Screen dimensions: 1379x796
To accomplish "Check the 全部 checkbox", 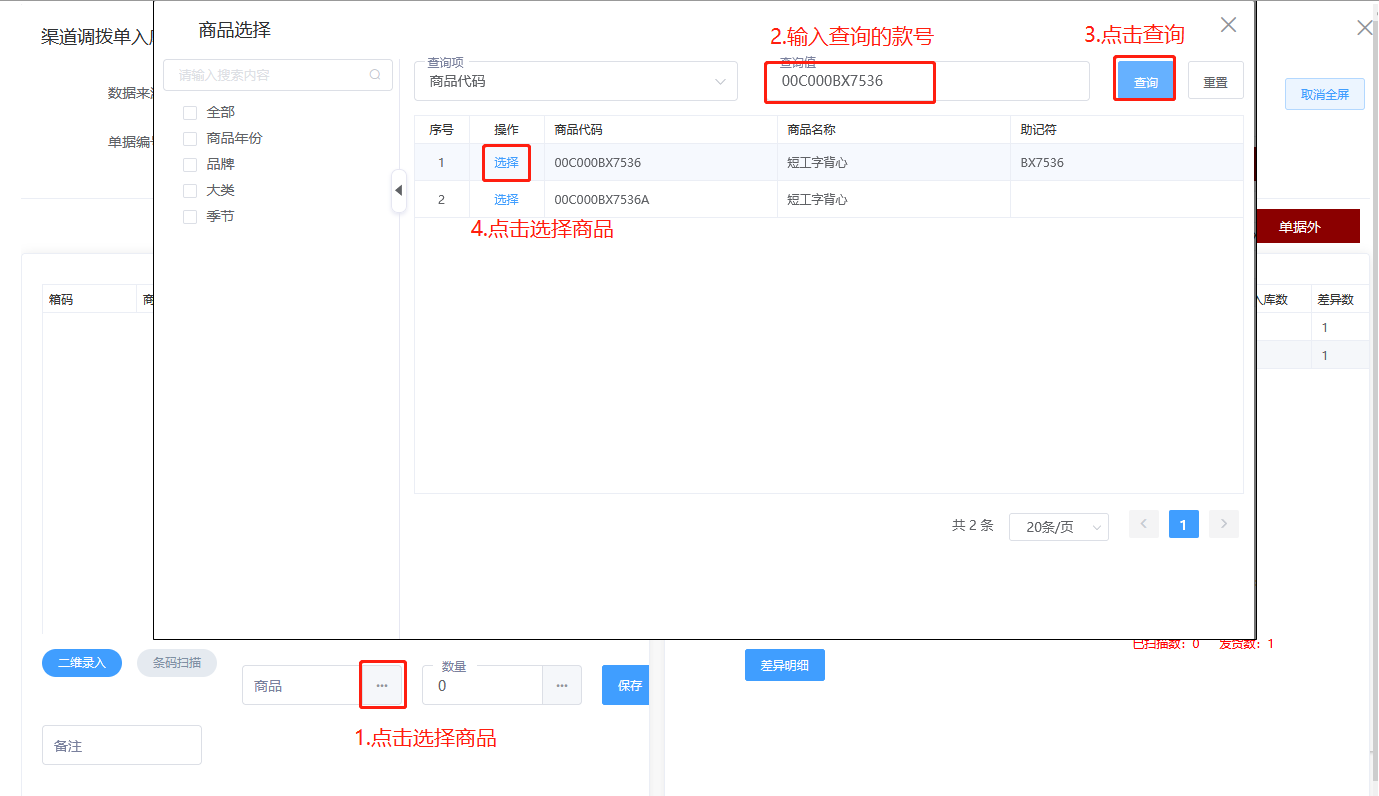I will [x=190, y=113].
